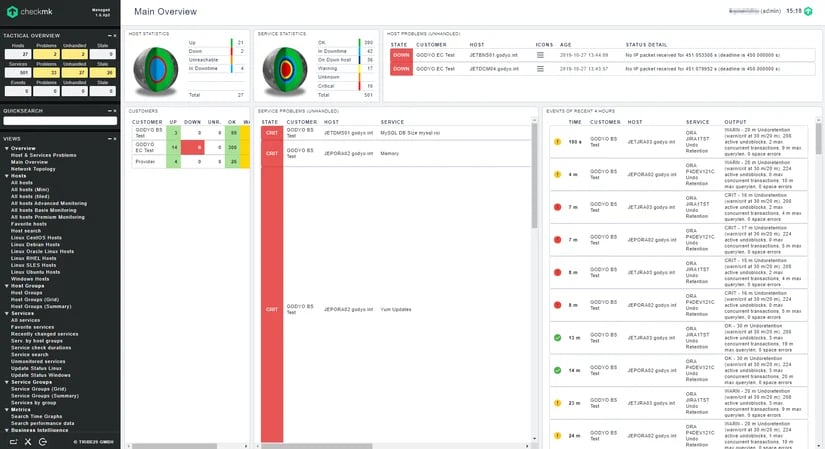Click the DOWN state cell for JETBNS01
Screen dimensions: 825x449
[x=401, y=55]
